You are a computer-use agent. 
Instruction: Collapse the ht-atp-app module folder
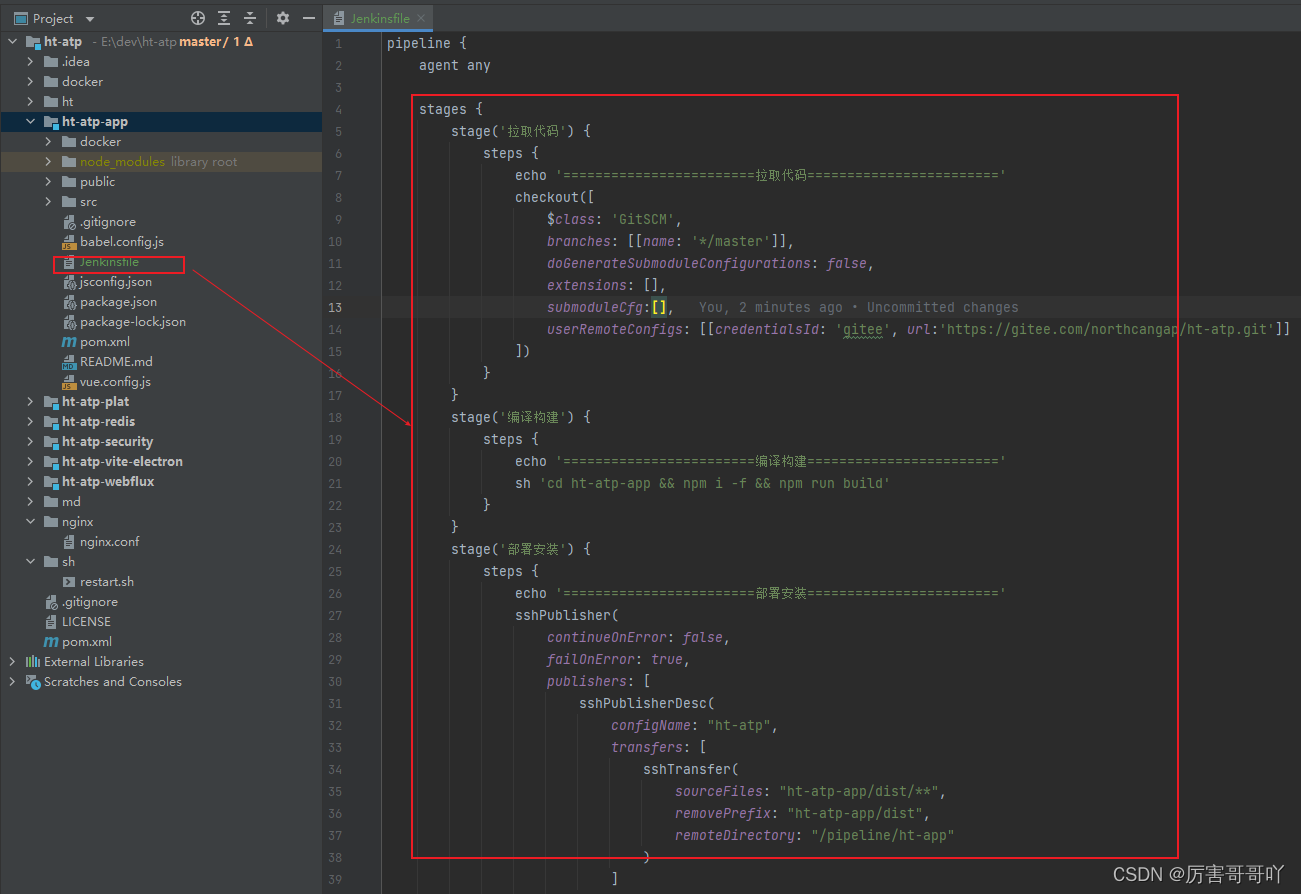[30, 122]
